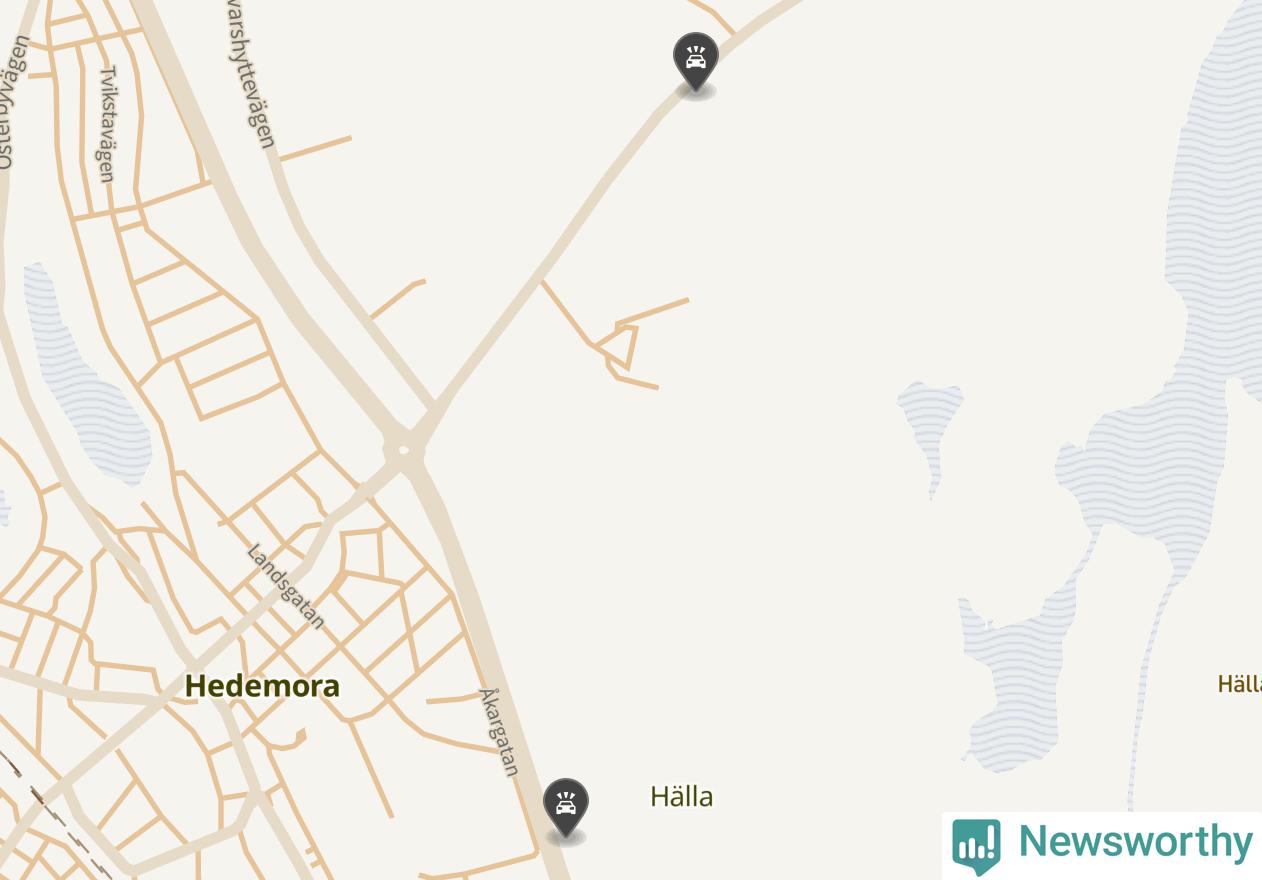Image resolution: width=1262 pixels, height=880 pixels.
Task: Click the partially visible Österbyvägen road label
Action: [x=10, y=100]
